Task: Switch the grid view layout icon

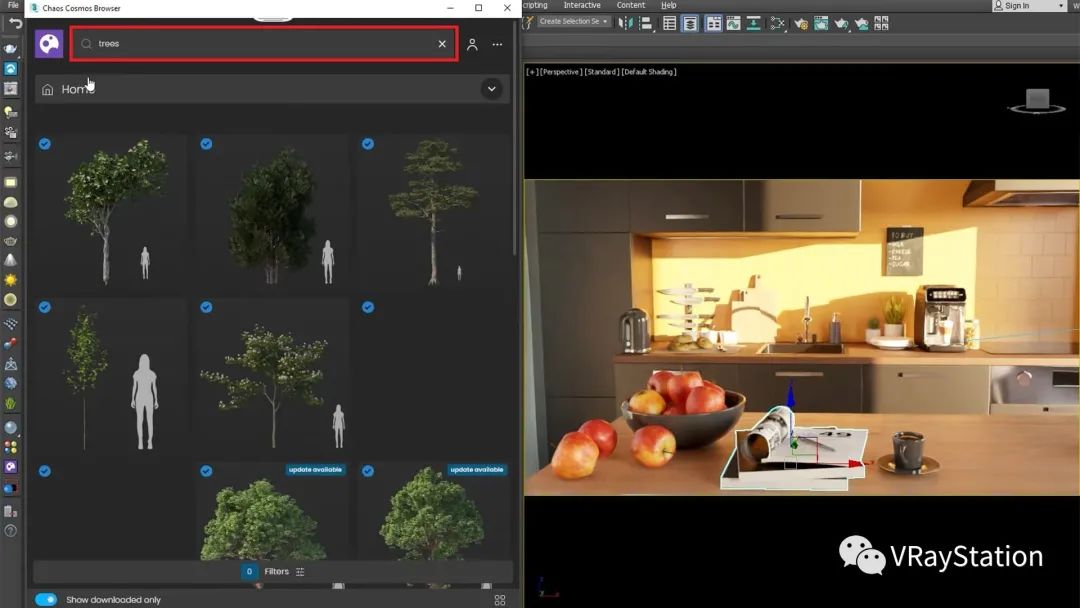Action: coord(500,600)
